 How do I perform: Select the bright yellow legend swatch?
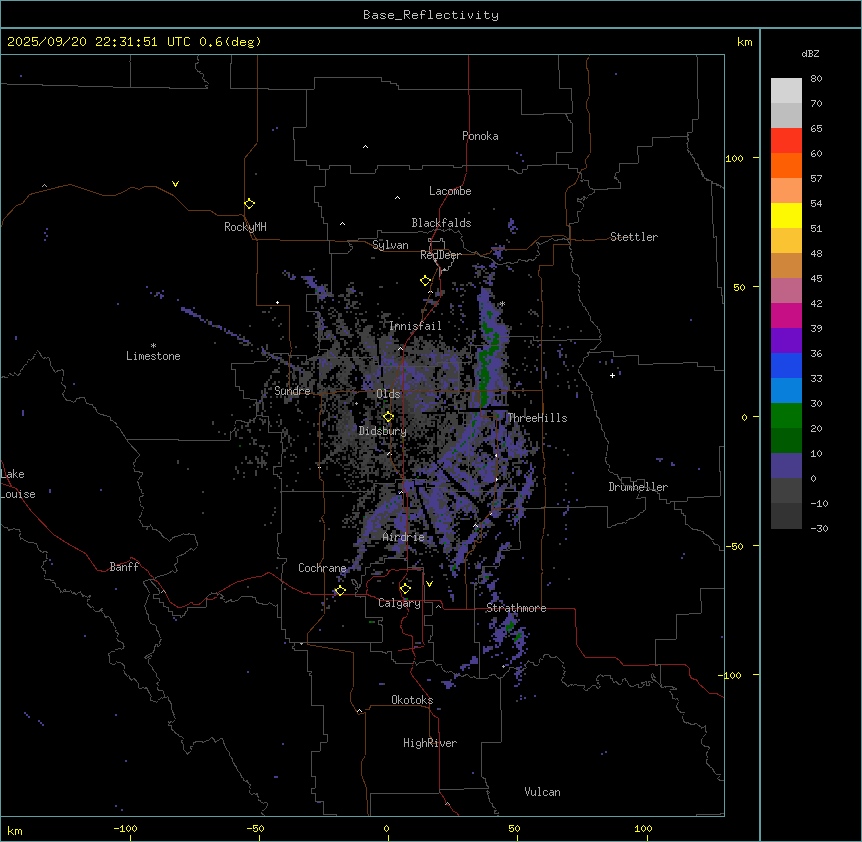click(x=786, y=215)
